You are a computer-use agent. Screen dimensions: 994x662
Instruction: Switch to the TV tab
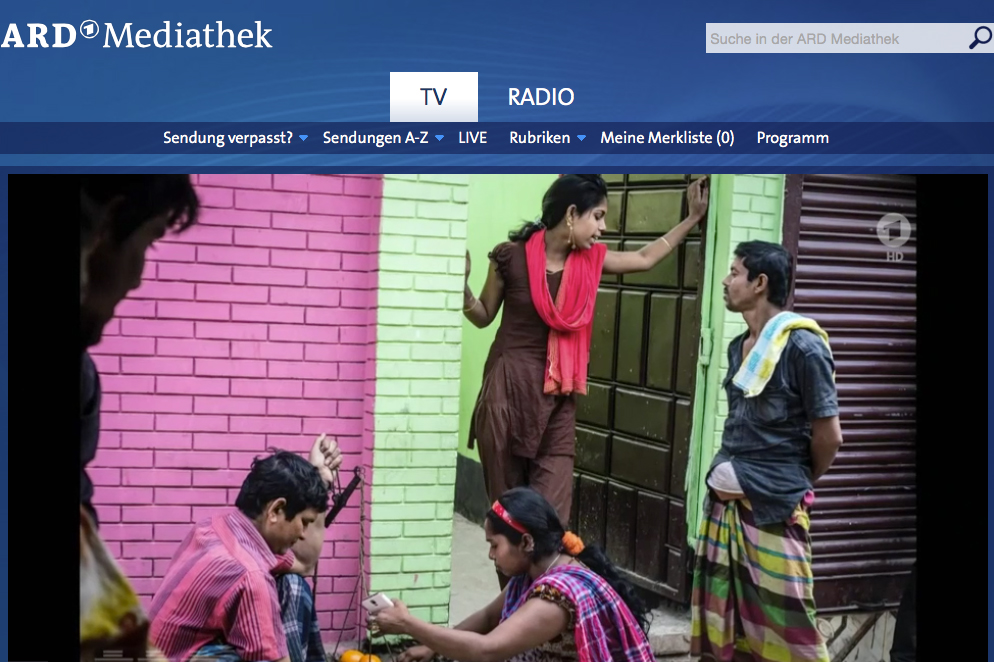point(434,96)
